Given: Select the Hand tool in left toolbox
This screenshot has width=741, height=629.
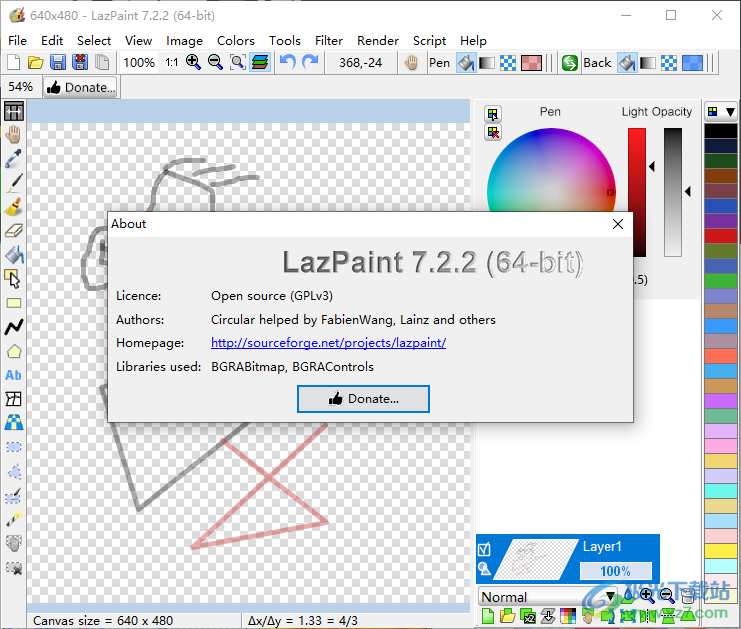Looking at the screenshot, I should coord(14,135).
